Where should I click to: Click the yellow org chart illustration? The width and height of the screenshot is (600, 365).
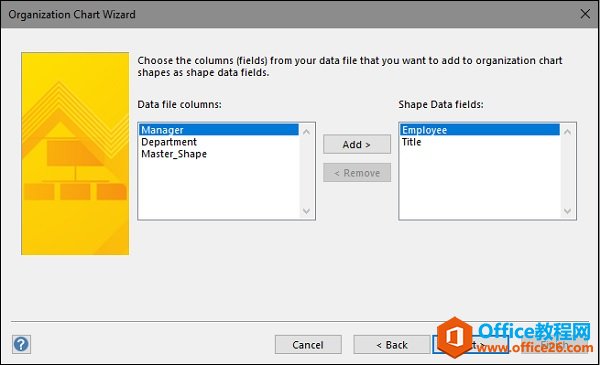pos(75,154)
